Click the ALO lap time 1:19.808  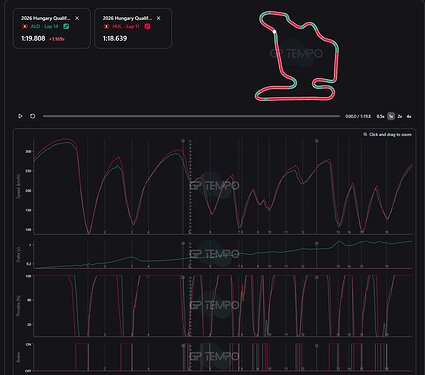(33, 39)
